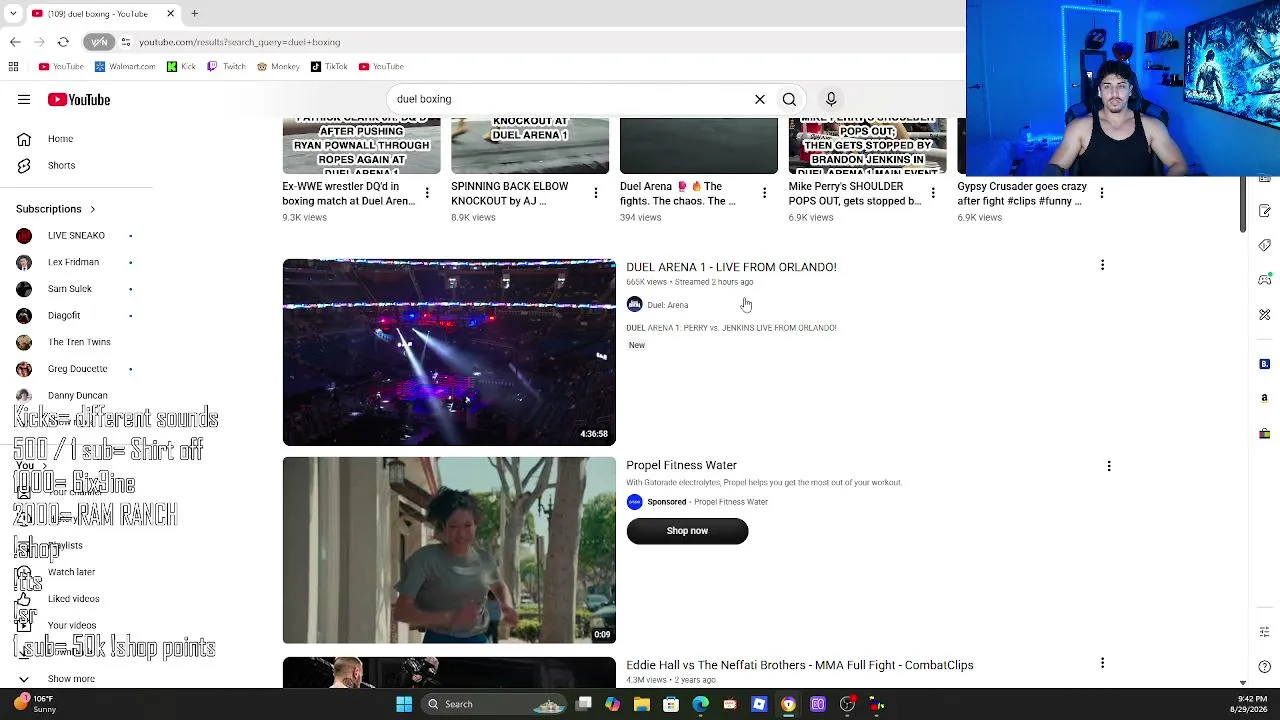Open File Explorer from the taskbar
The width and height of the screenshot is (1280, 720).
642,704
